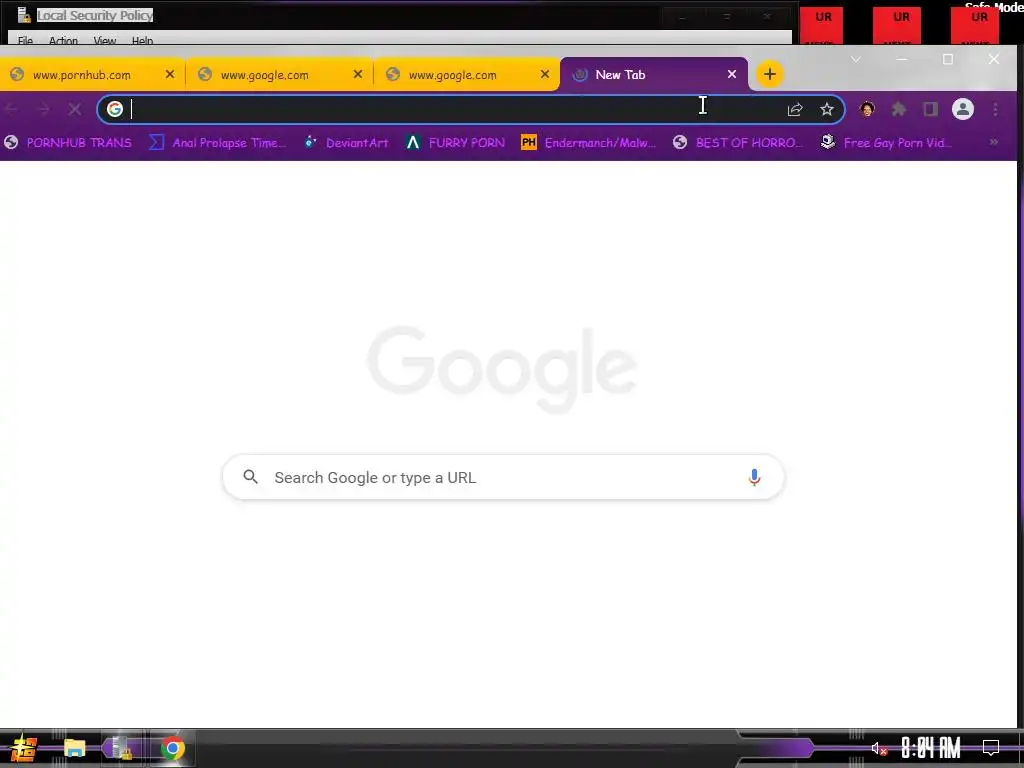Close the New Tab tab

(x=732, y=74)
